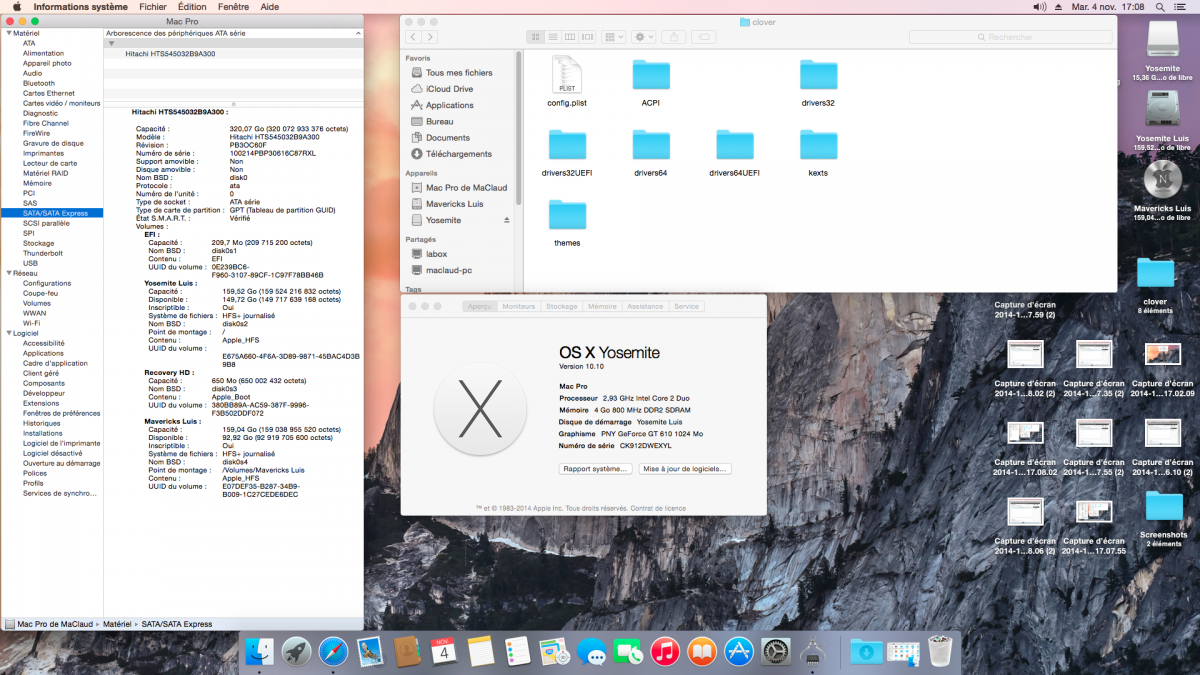
Task: Click the Finder share toolbar icon
Action: 673,37
